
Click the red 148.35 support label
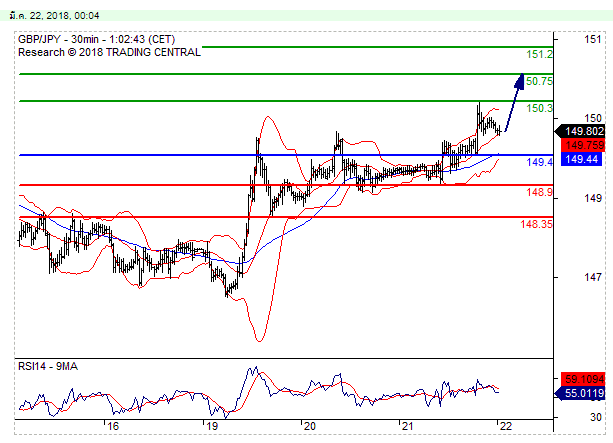536,224
